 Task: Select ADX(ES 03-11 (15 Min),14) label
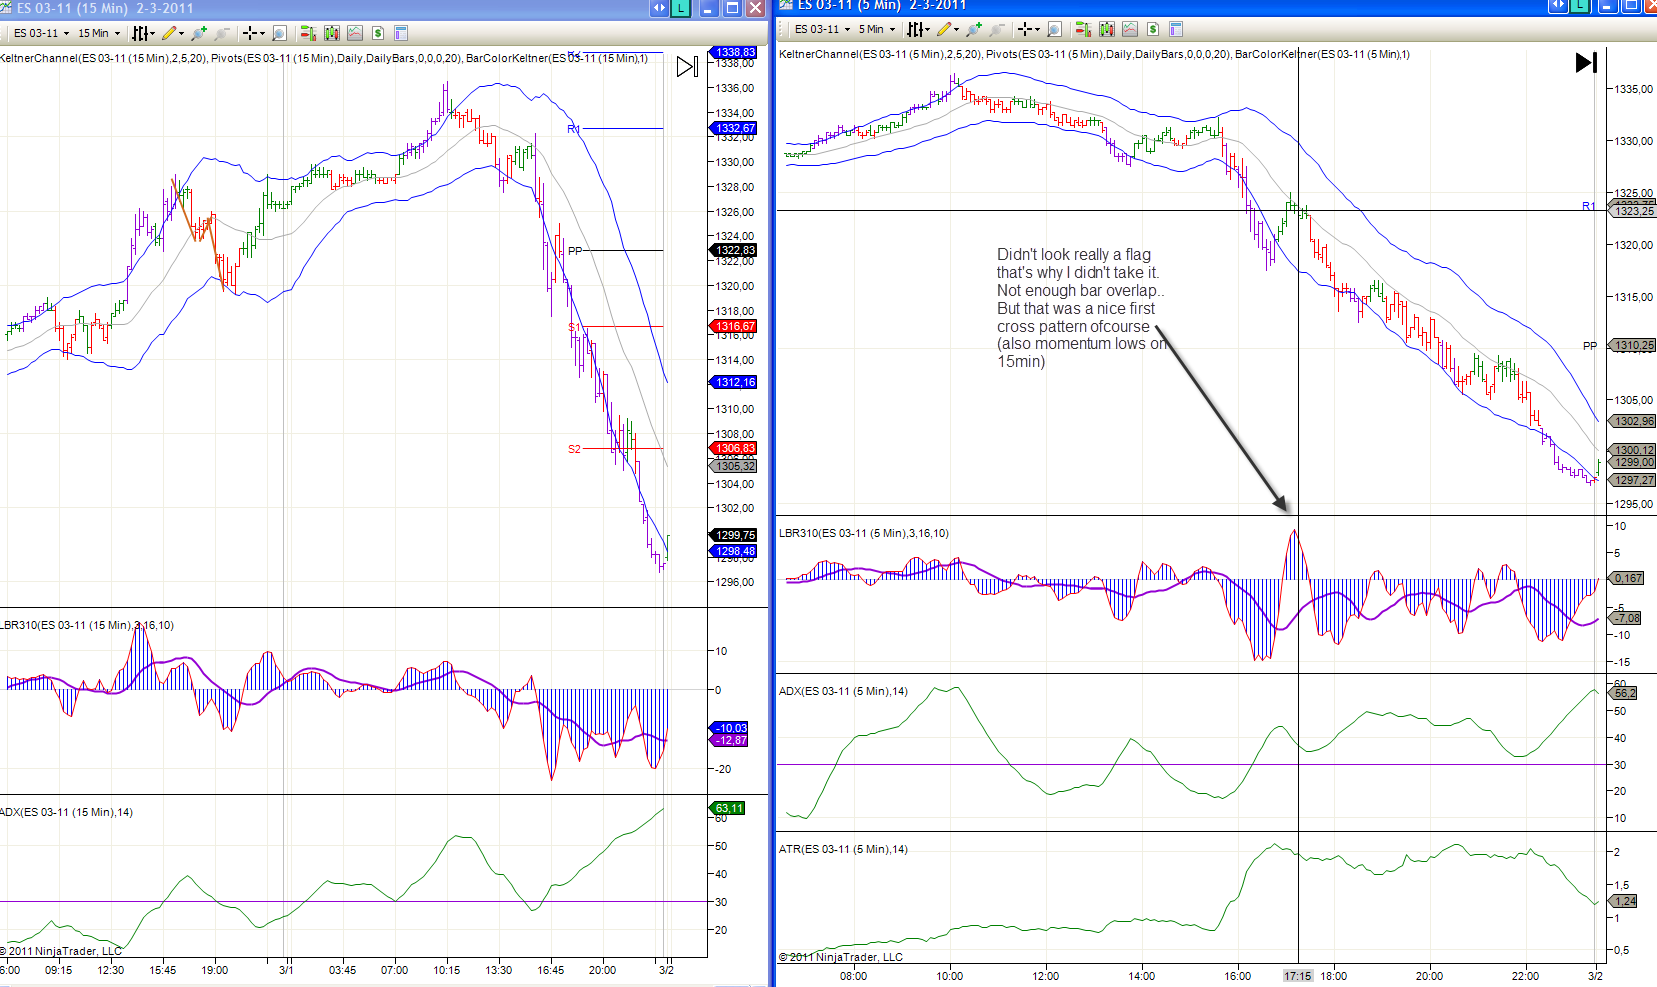click(x=67, y=812)
